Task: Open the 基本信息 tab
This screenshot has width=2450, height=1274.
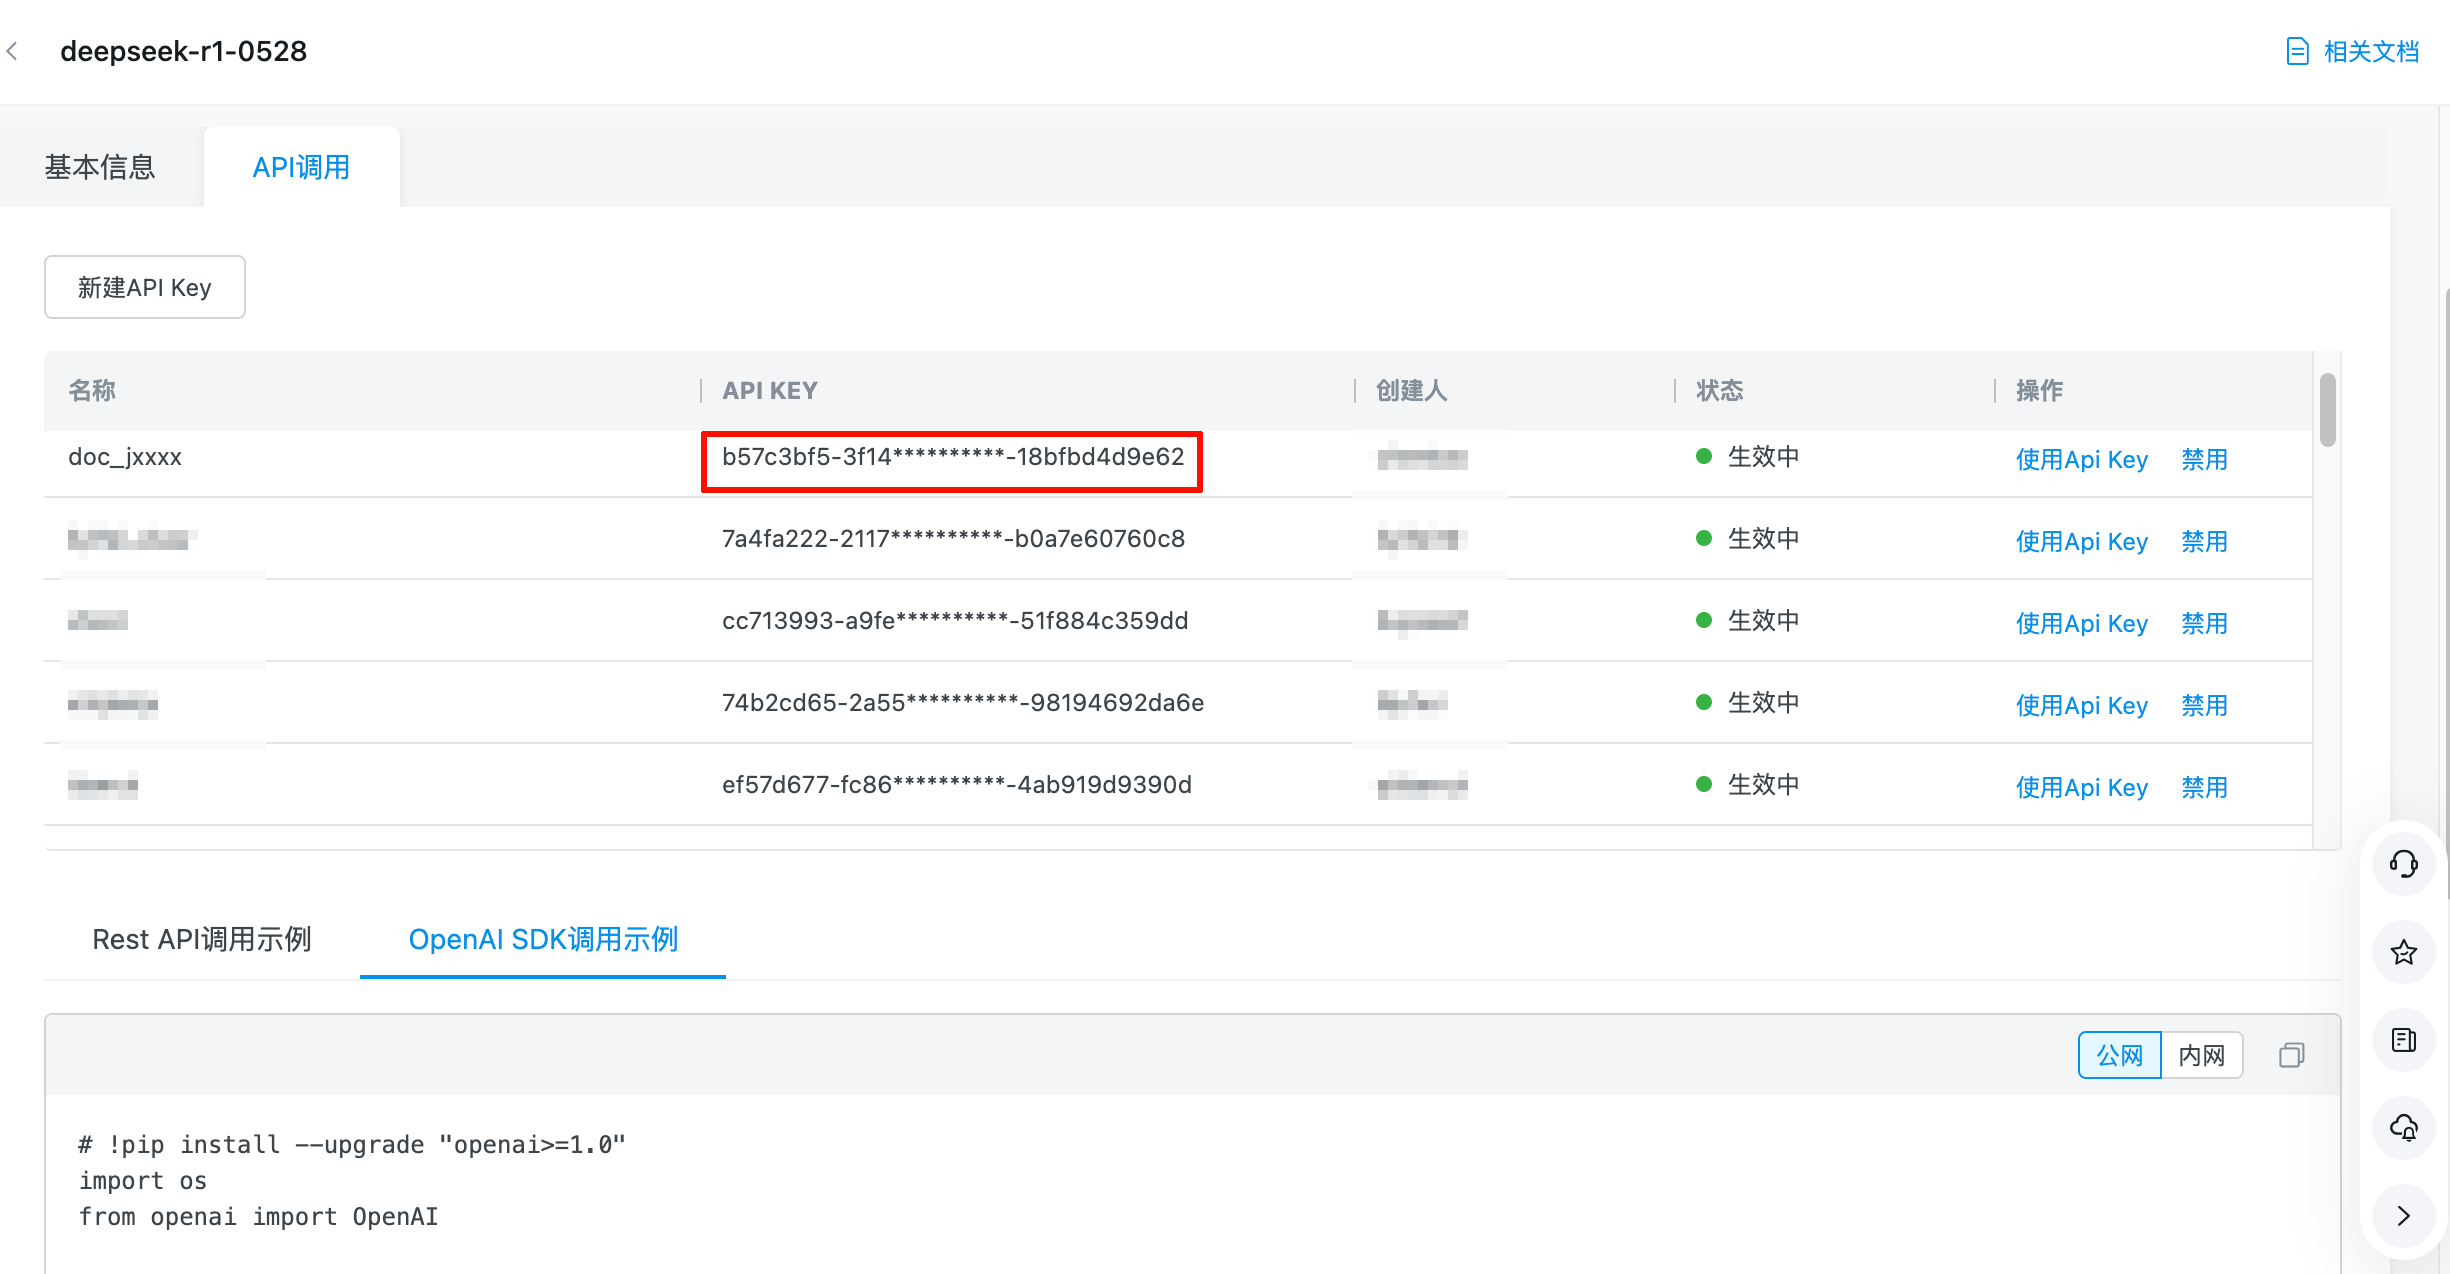Action: (100, 167)
